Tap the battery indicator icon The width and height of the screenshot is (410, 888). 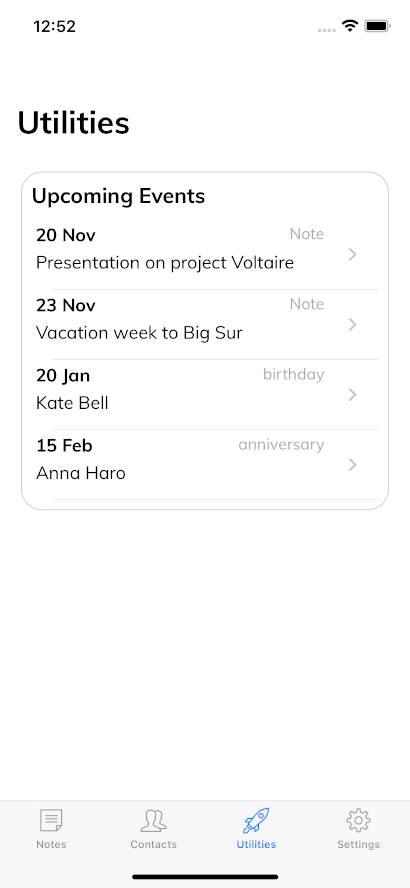[378, 26]
